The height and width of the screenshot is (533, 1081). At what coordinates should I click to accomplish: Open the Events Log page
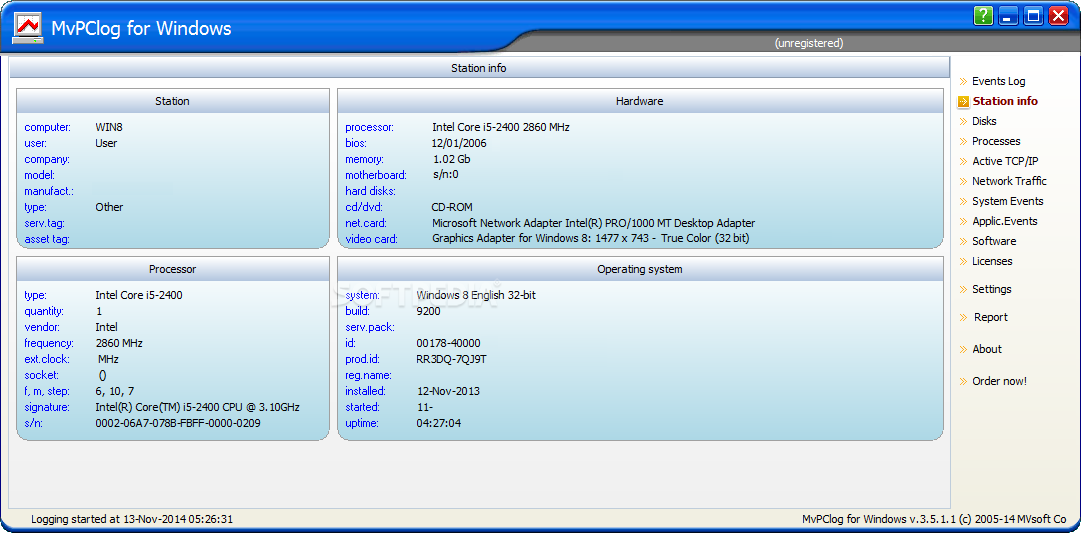(998, 81)
